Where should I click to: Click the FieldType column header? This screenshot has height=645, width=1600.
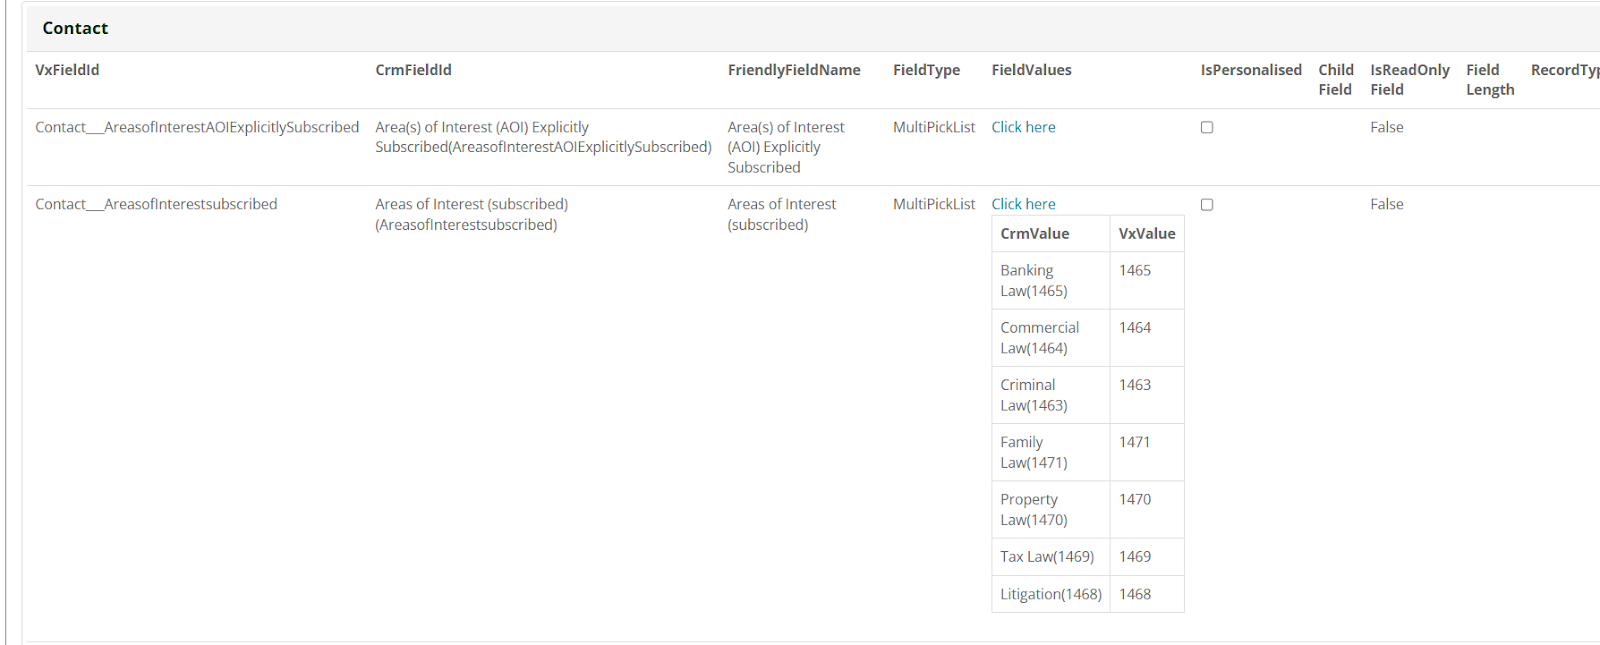(x=926, y=70)
